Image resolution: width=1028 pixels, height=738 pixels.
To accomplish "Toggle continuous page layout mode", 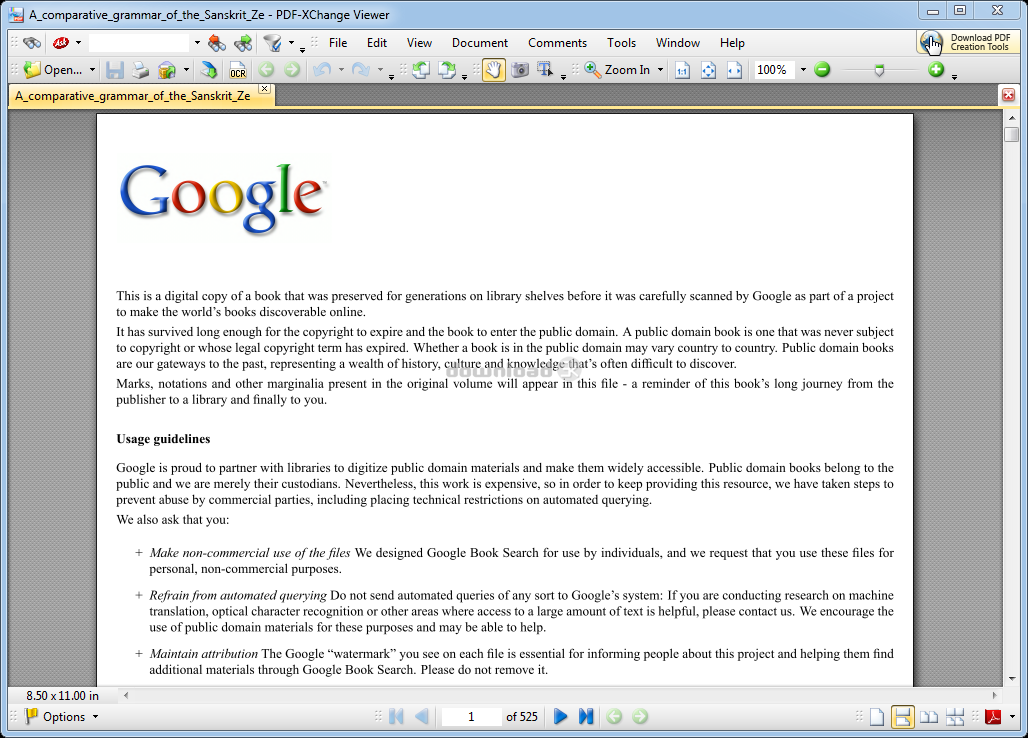I will click(x=903, y=716).
